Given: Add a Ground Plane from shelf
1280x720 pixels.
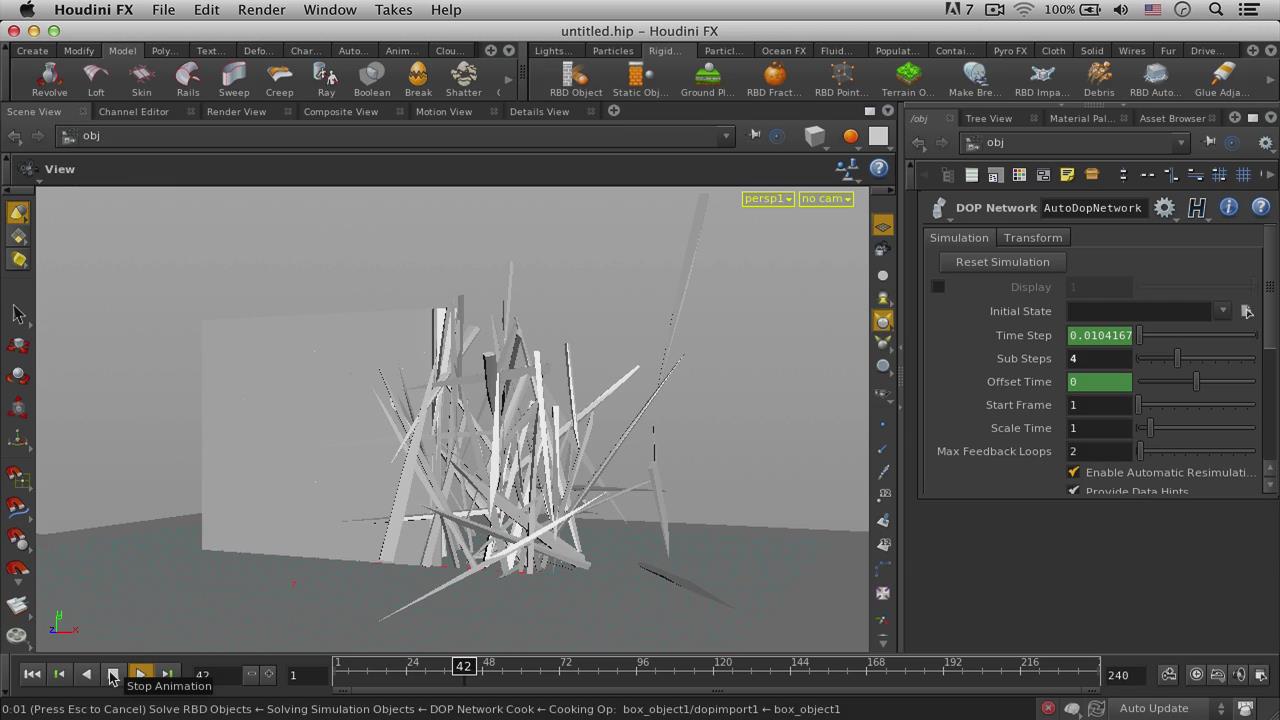Looking at the screenshot, I should (707, 79).
